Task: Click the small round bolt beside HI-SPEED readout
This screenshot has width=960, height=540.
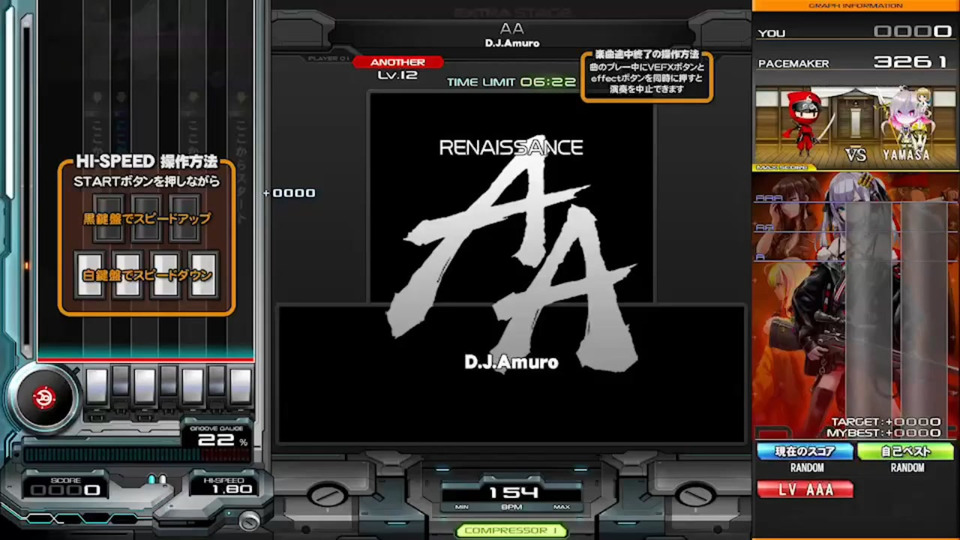Action: tap(249, 522)
